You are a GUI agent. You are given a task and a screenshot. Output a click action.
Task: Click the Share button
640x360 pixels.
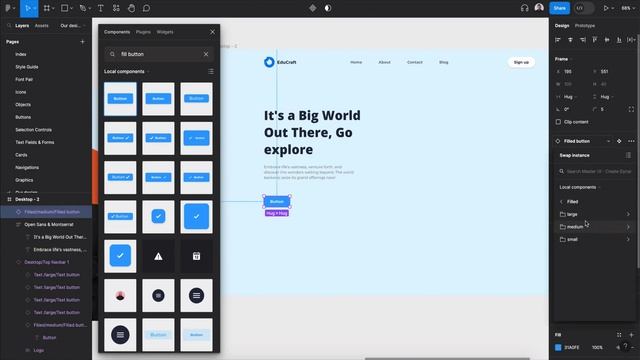pos(560,8)
